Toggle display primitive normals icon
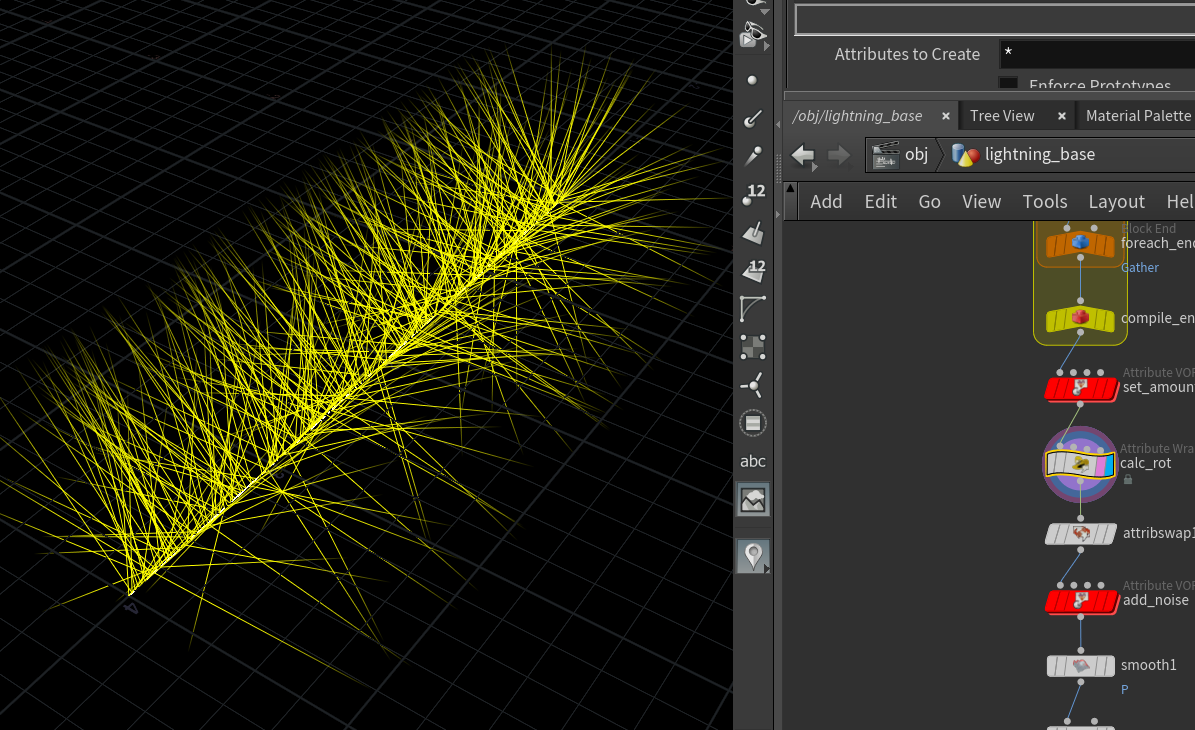 pyautogui.click(x=752, y=232)
